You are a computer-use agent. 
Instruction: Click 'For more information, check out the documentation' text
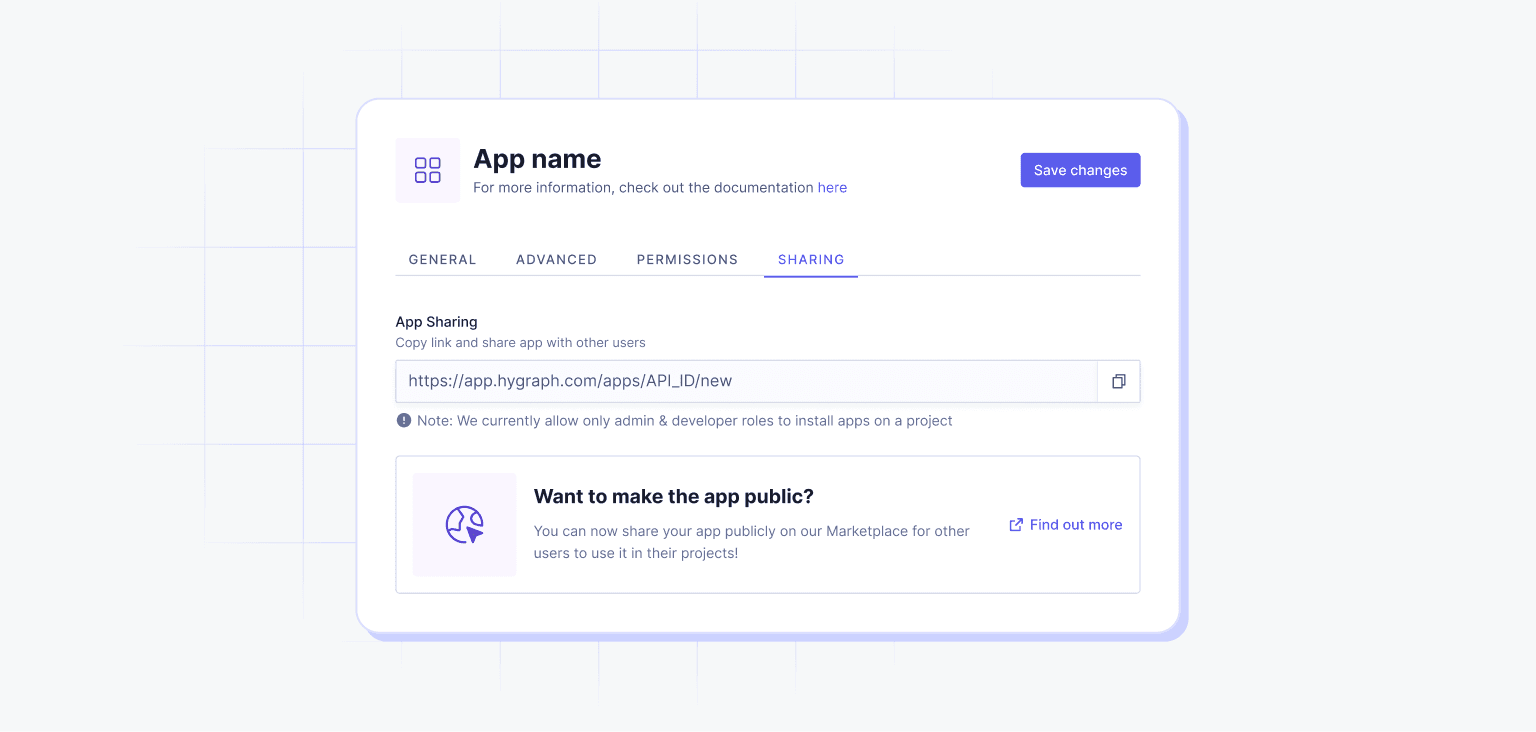coord(644,188)
